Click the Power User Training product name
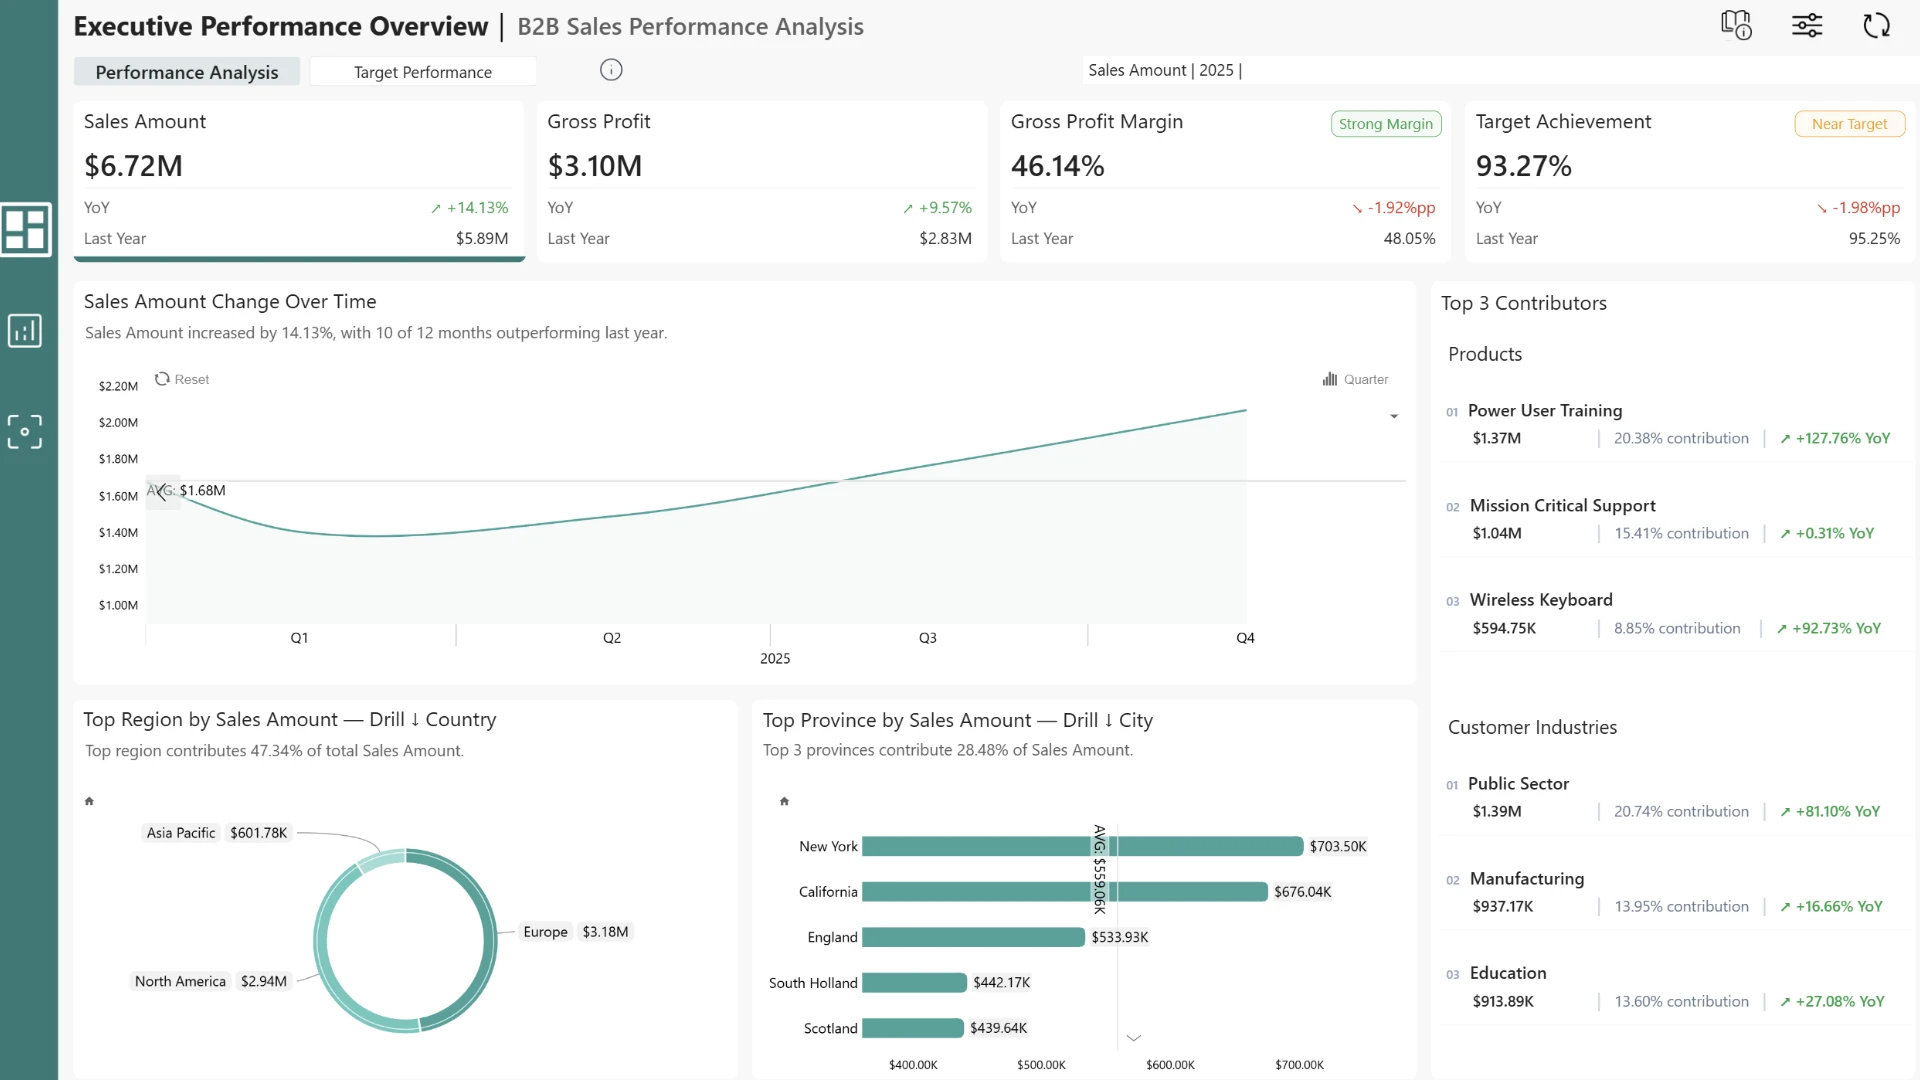Image resolution: width=1920 pixels, height=1080 pixels. point(1545,411)
